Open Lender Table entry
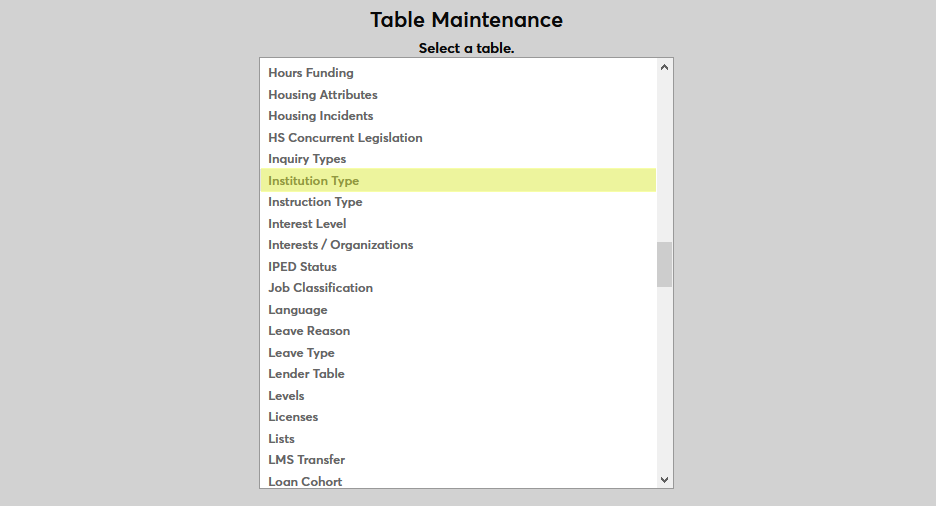 (x=306, y=374)
